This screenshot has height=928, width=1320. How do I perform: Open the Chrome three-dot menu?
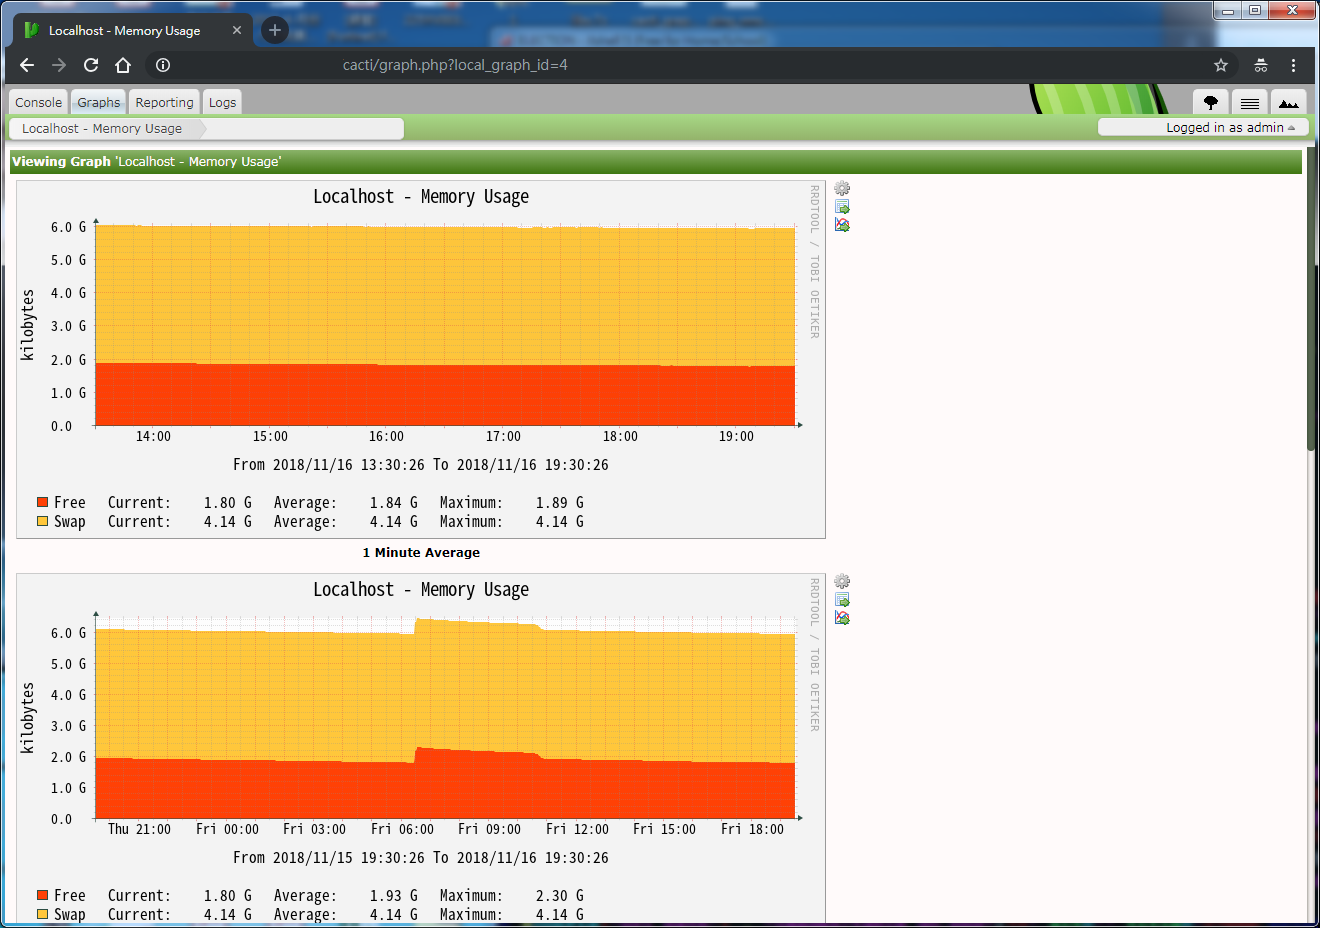tap(1294, 65)
